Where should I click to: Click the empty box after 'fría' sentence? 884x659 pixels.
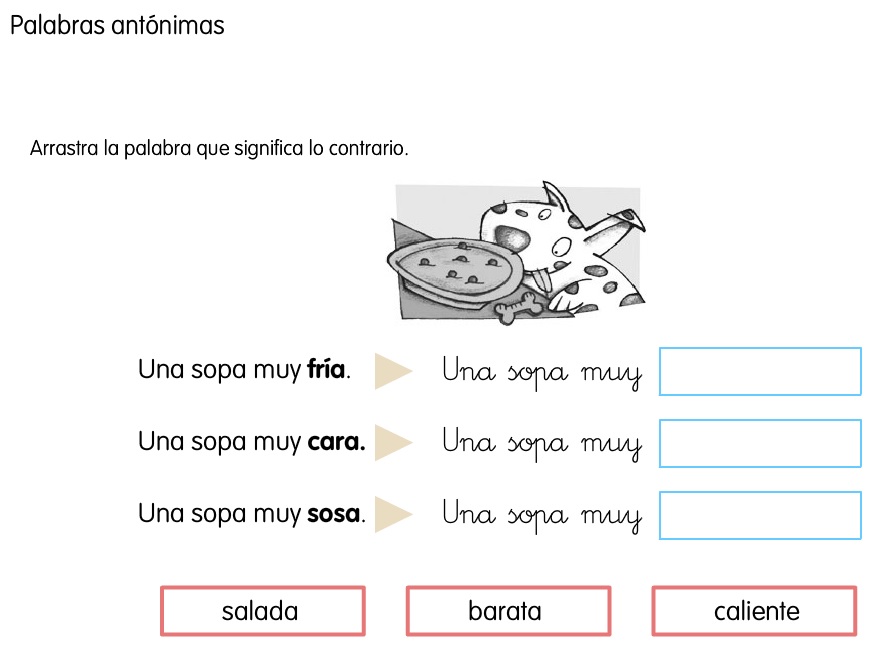(760, 371)
